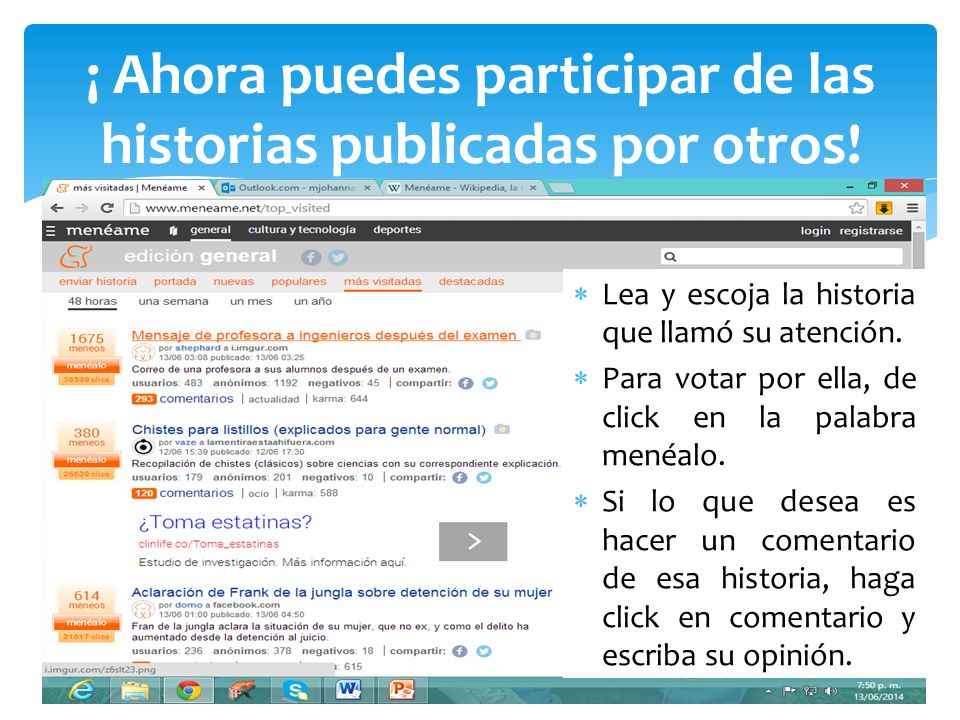Open File Explorer from the taskbar
Image resolution: width=960 pixels, height=720 pixels.
point(135,691)
